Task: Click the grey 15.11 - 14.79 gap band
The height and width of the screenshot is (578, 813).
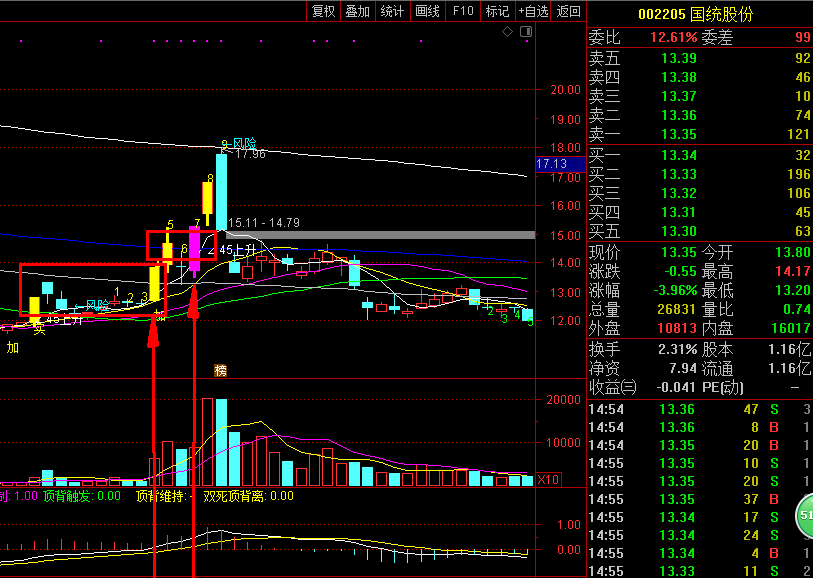Action: pos(381,235)
